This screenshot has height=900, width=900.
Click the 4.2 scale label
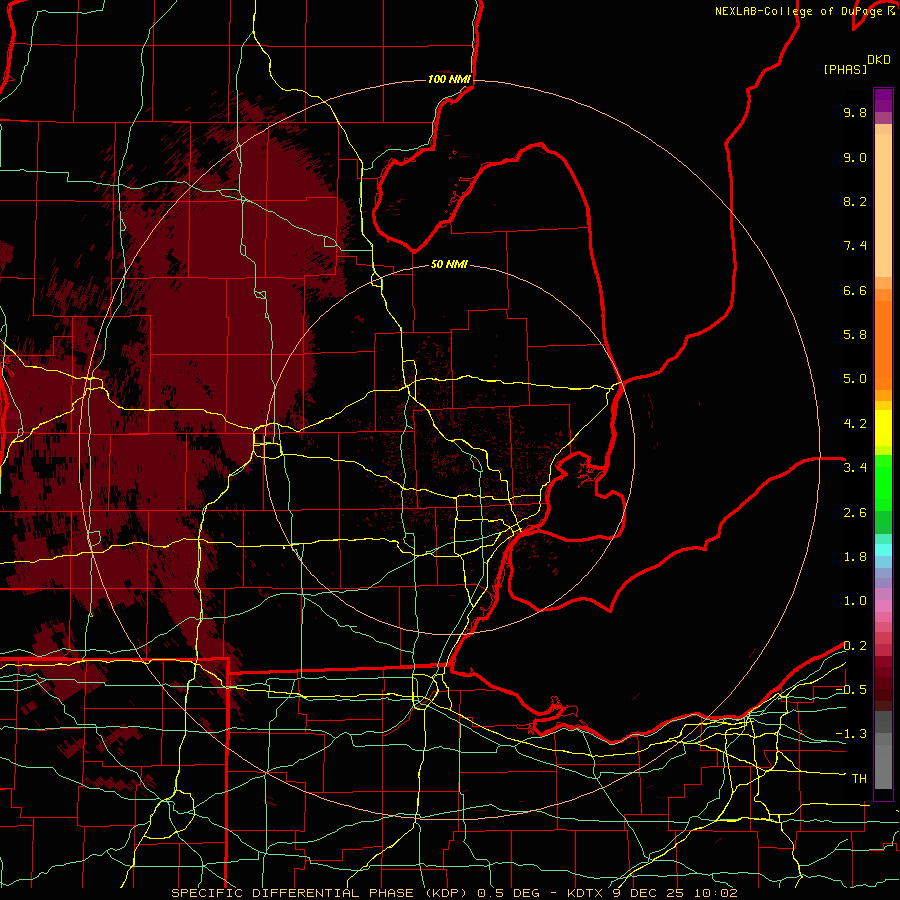(855, 424)
